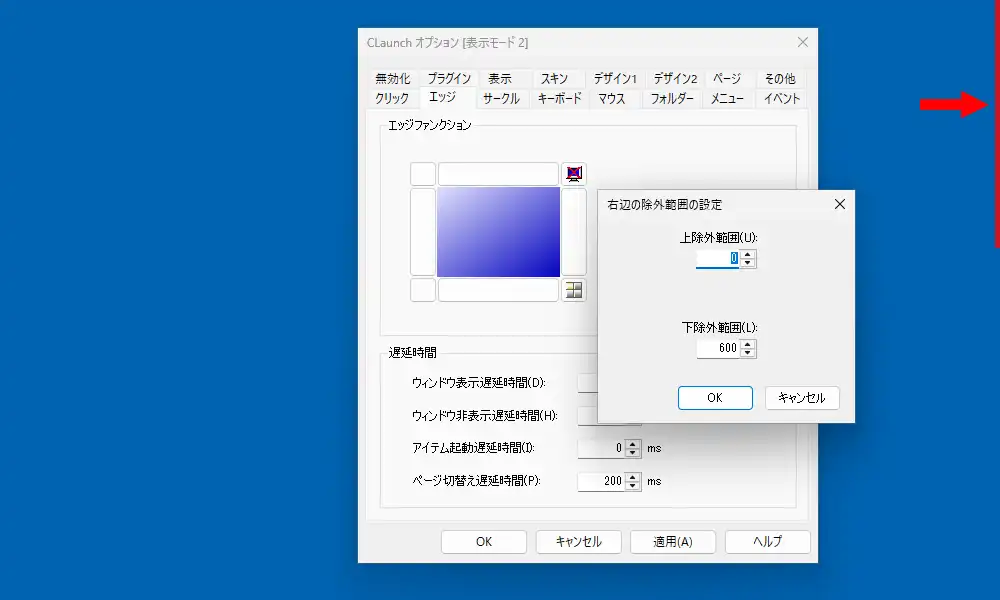Click キャンセル in the exclusion range dialog

point(802,398)
